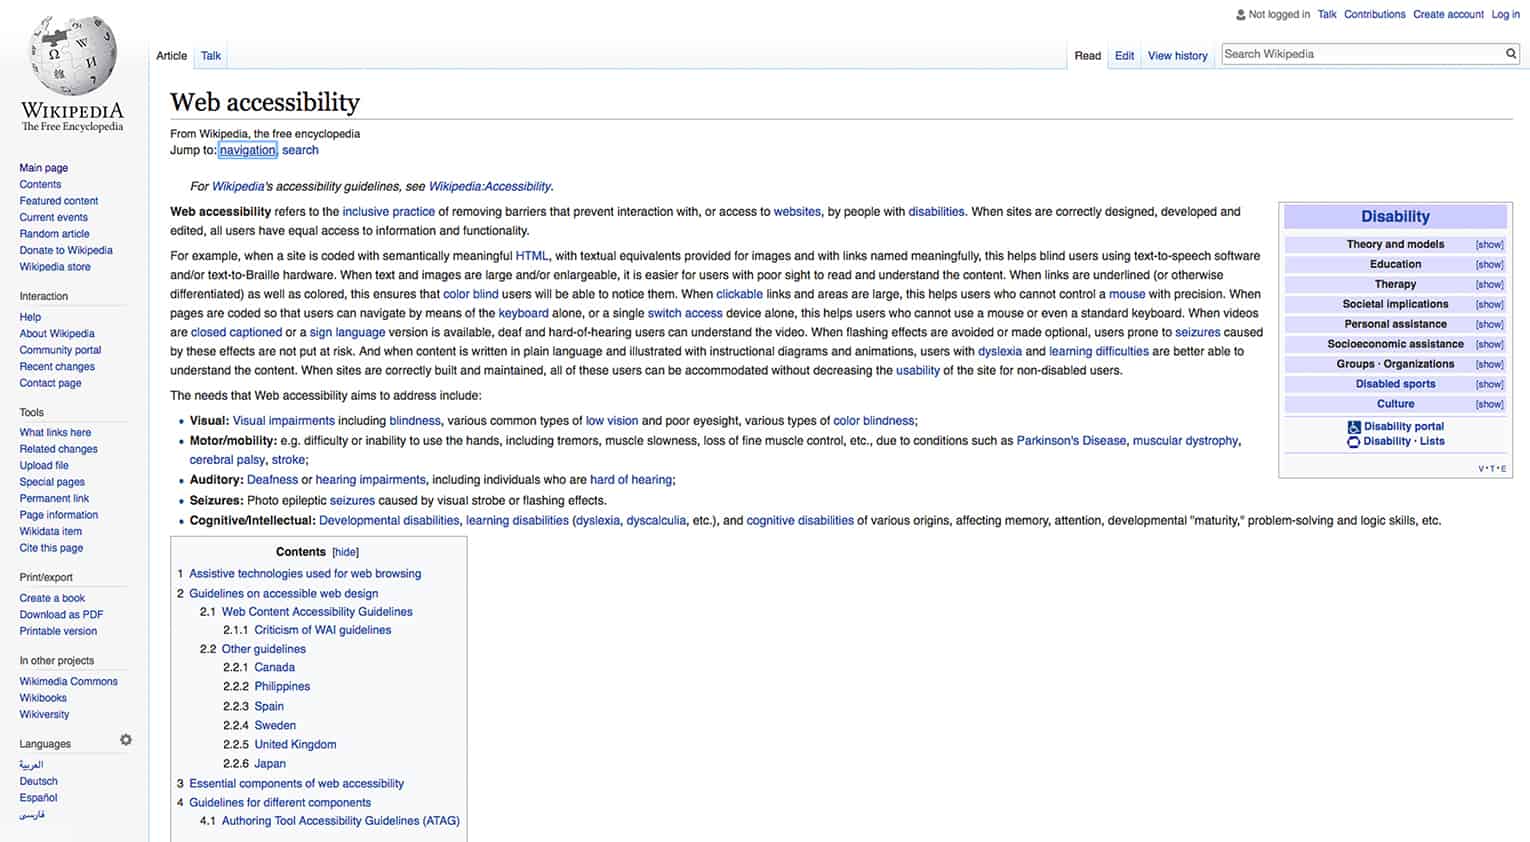This screenshot has width=1530, height=842.
Task: Jump to Web Content Accessibility Guidelines section
Action: [317, 612]
